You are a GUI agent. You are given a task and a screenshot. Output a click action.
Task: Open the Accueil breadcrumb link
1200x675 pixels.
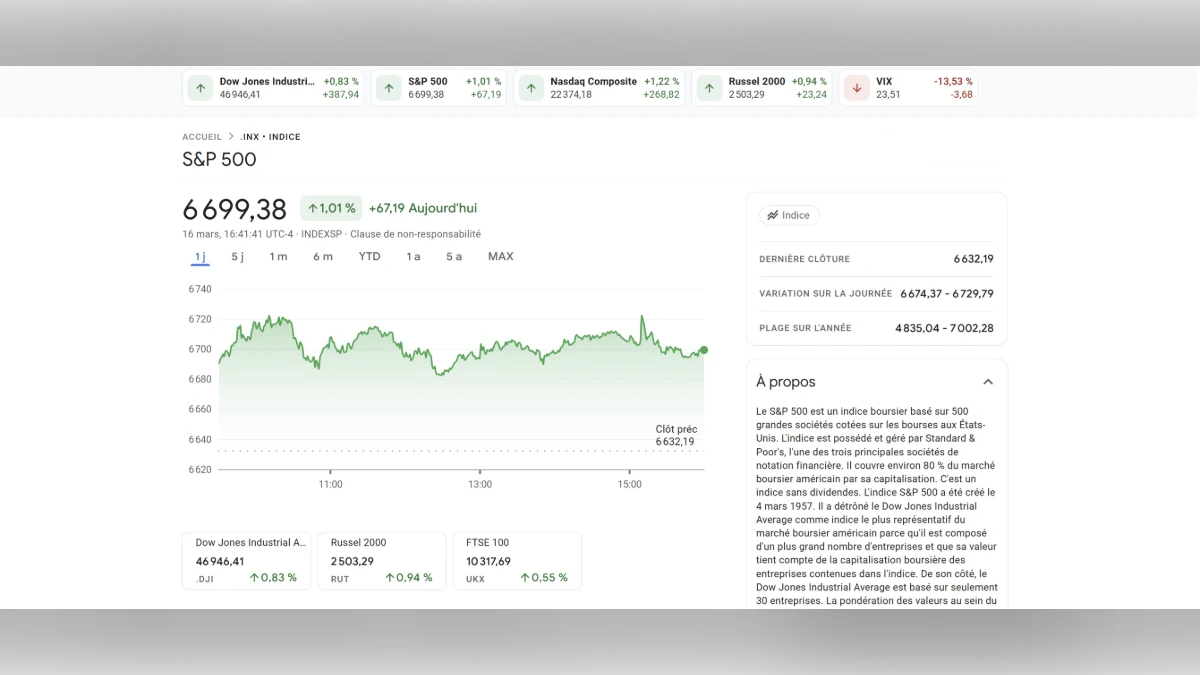(x=202, y=137)
